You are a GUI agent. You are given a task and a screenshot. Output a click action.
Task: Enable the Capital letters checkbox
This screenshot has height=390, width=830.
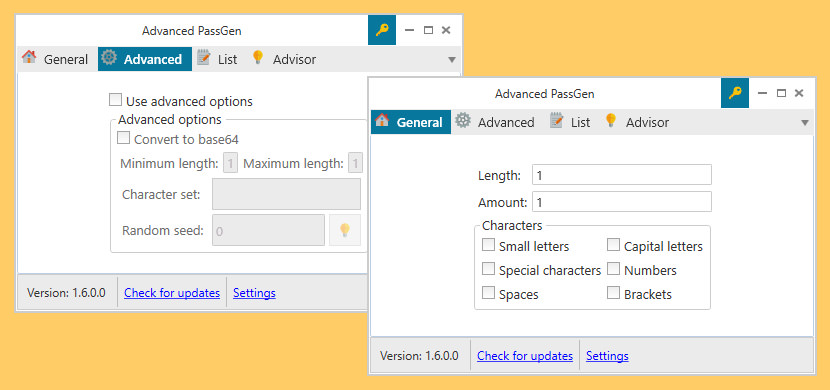pyautogui.click(x=613, y=245)
